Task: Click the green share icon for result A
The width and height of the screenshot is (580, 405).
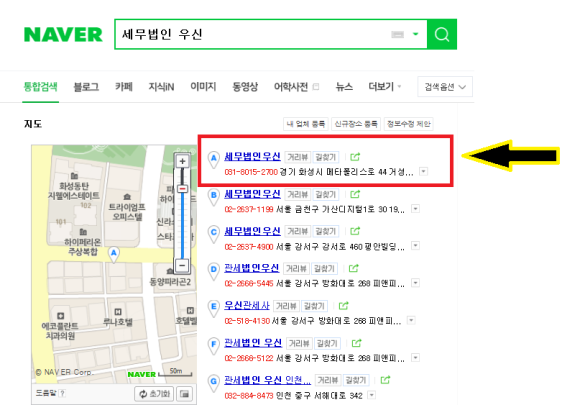Action: [x=355, y=157]
